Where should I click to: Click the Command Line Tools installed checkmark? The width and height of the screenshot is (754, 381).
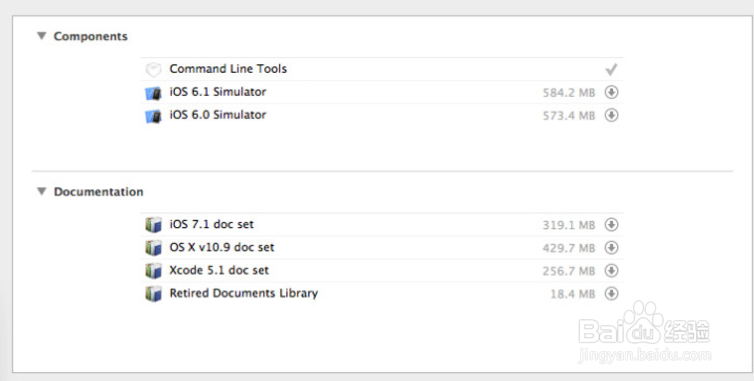tap(611, 70)
